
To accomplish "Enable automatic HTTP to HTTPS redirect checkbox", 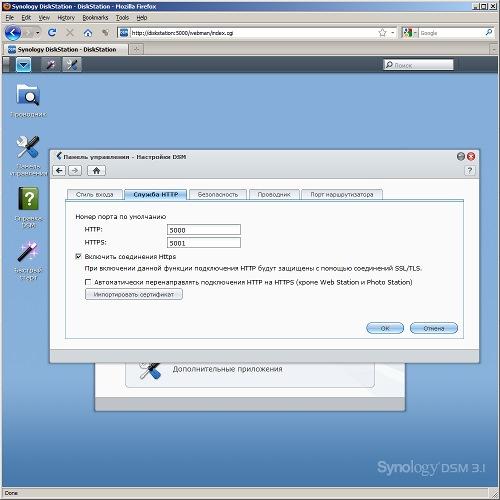I will (88, 282).
